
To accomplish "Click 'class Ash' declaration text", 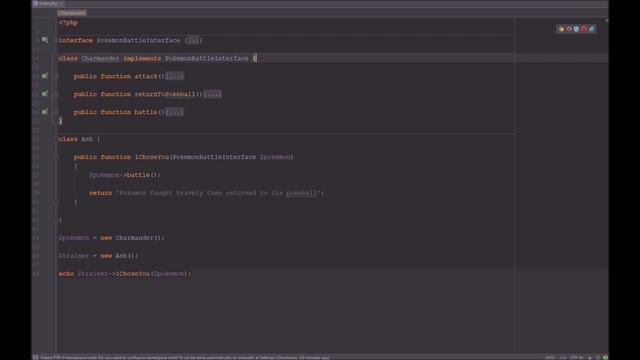I will coord(76,139).
